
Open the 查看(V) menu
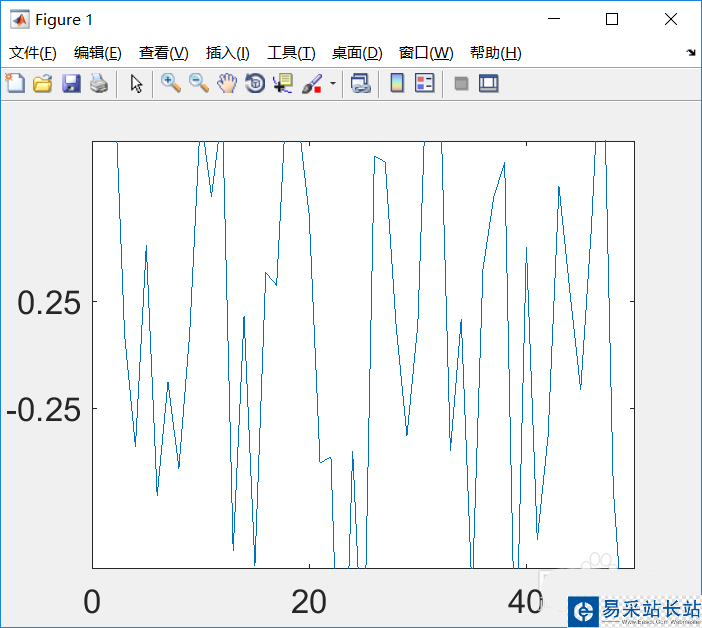tap(163, 53)
